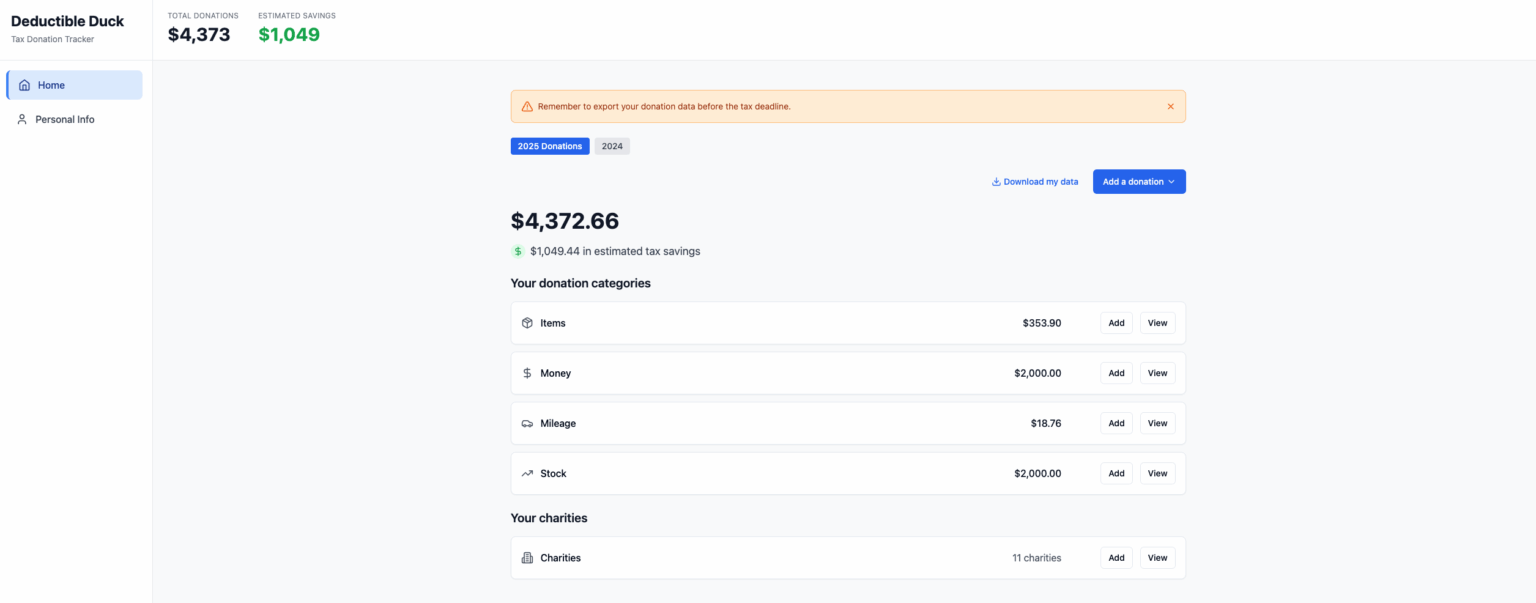Click the dollar sign icon beside Money
The width and height of the screenshot is (1536, 603).
[527, 373]
